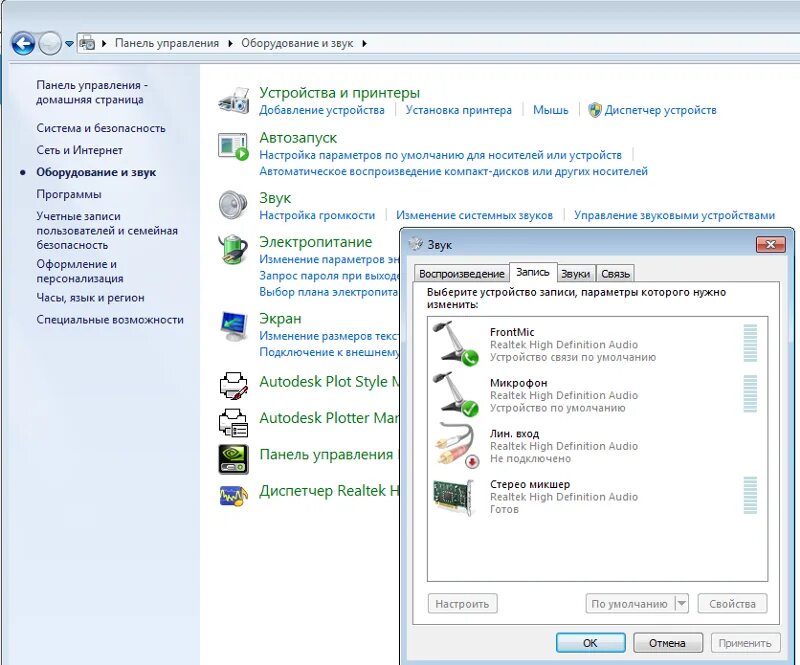This screenshot has height=665, width=800.
Task: Click the Звук speaker icon
Action: click(233, 205)
